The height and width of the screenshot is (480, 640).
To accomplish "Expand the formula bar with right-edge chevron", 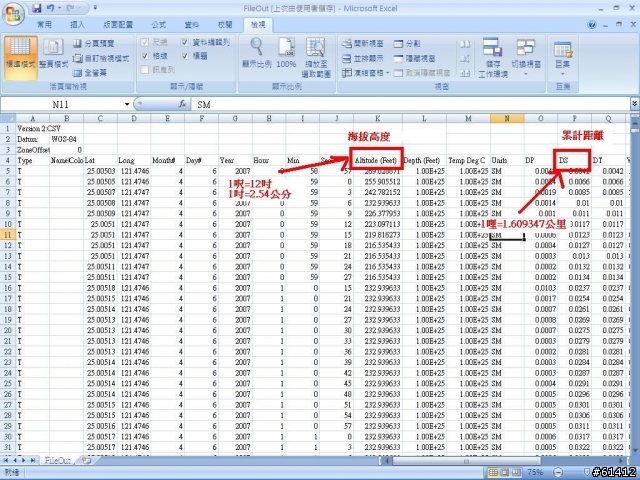I will click(634, 104).
